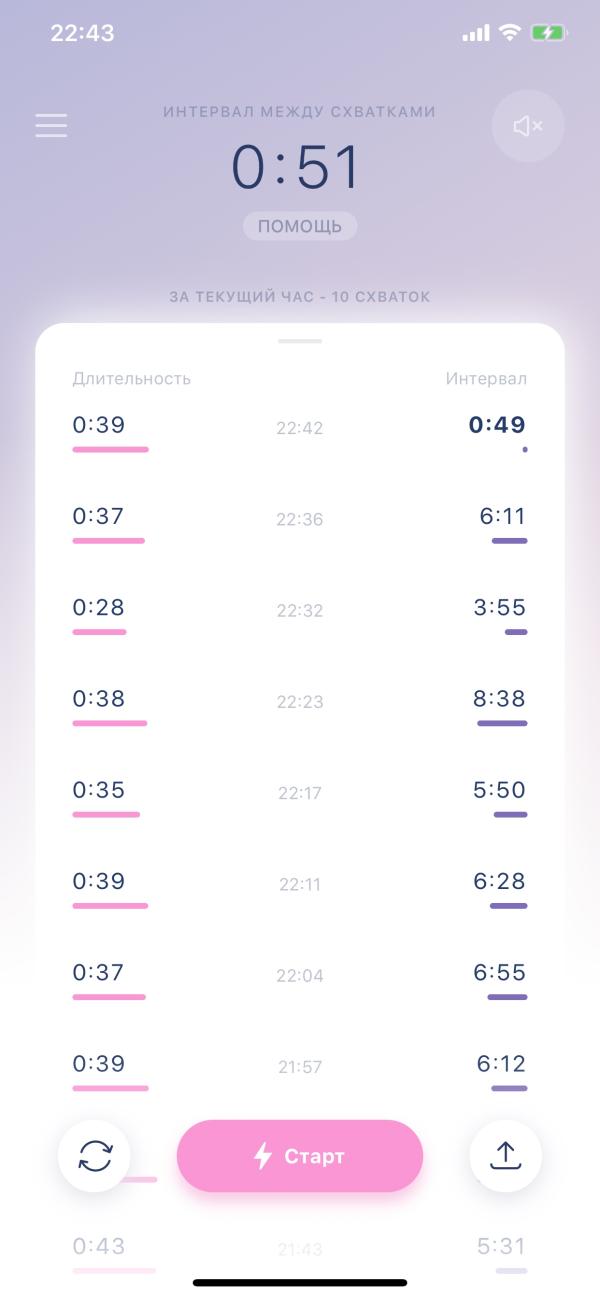Open the hamburger menu
The height and width of the screenshot is (1298, 600).
tap(51, 125)
